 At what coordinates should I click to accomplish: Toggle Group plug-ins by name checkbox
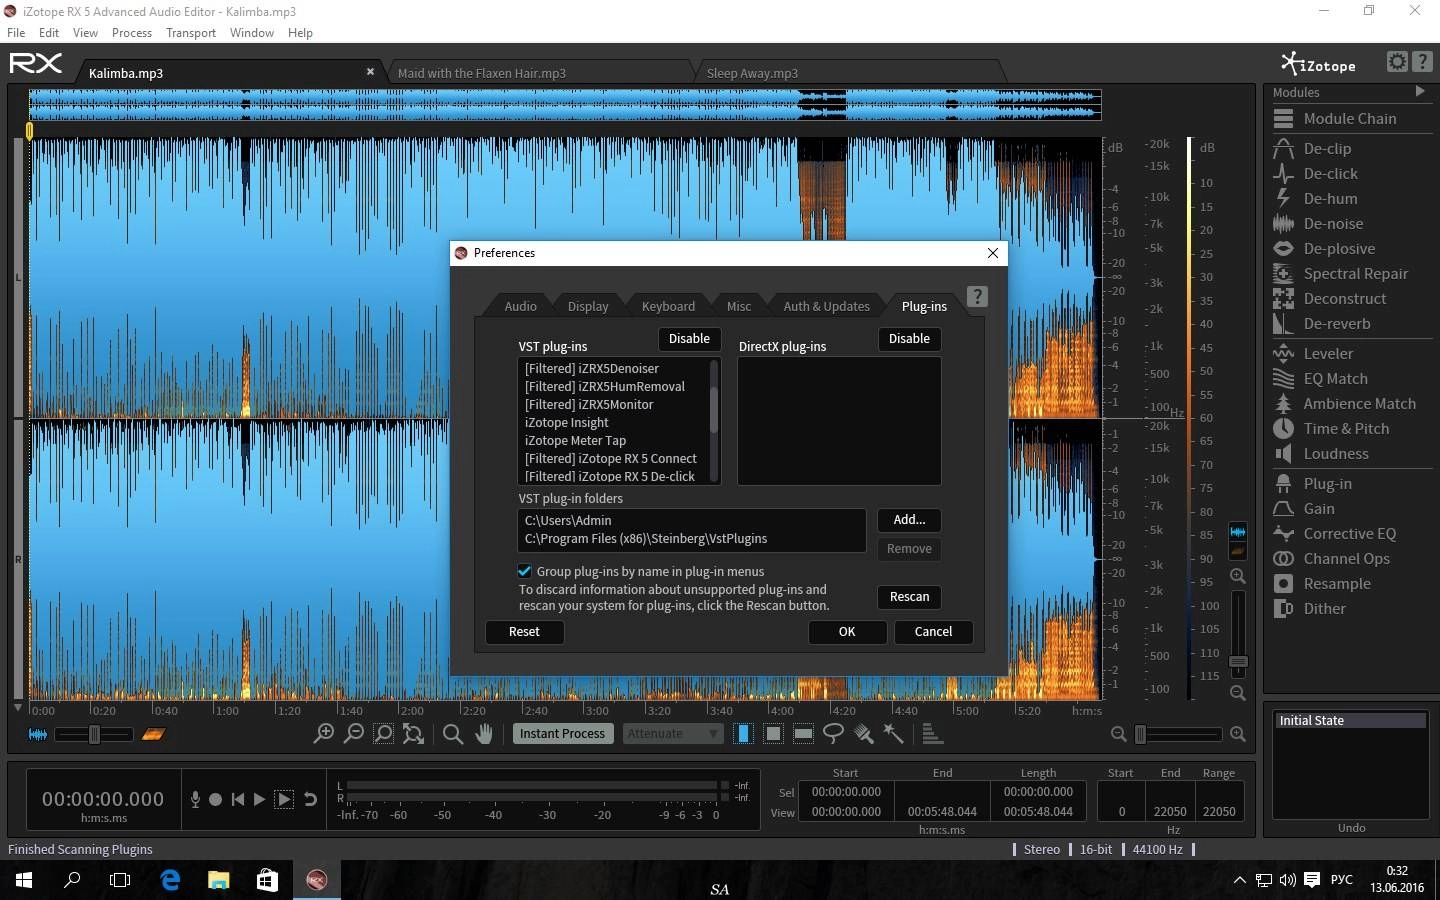click(x=524, y=571)
